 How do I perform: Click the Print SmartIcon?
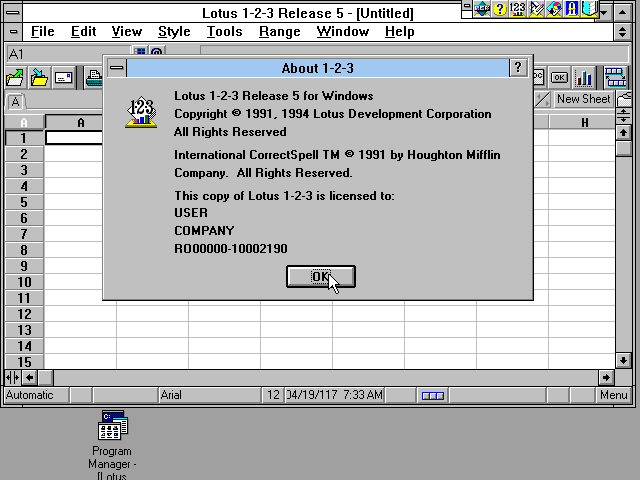coord(93,78)
